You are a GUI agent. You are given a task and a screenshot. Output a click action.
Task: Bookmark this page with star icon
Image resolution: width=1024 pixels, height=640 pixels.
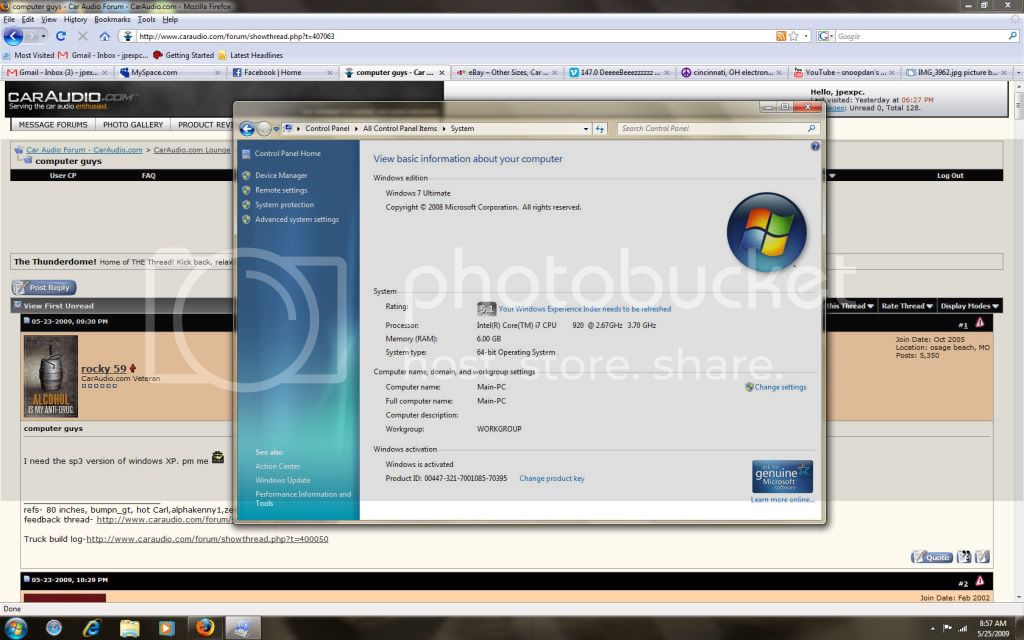point(793,36)
